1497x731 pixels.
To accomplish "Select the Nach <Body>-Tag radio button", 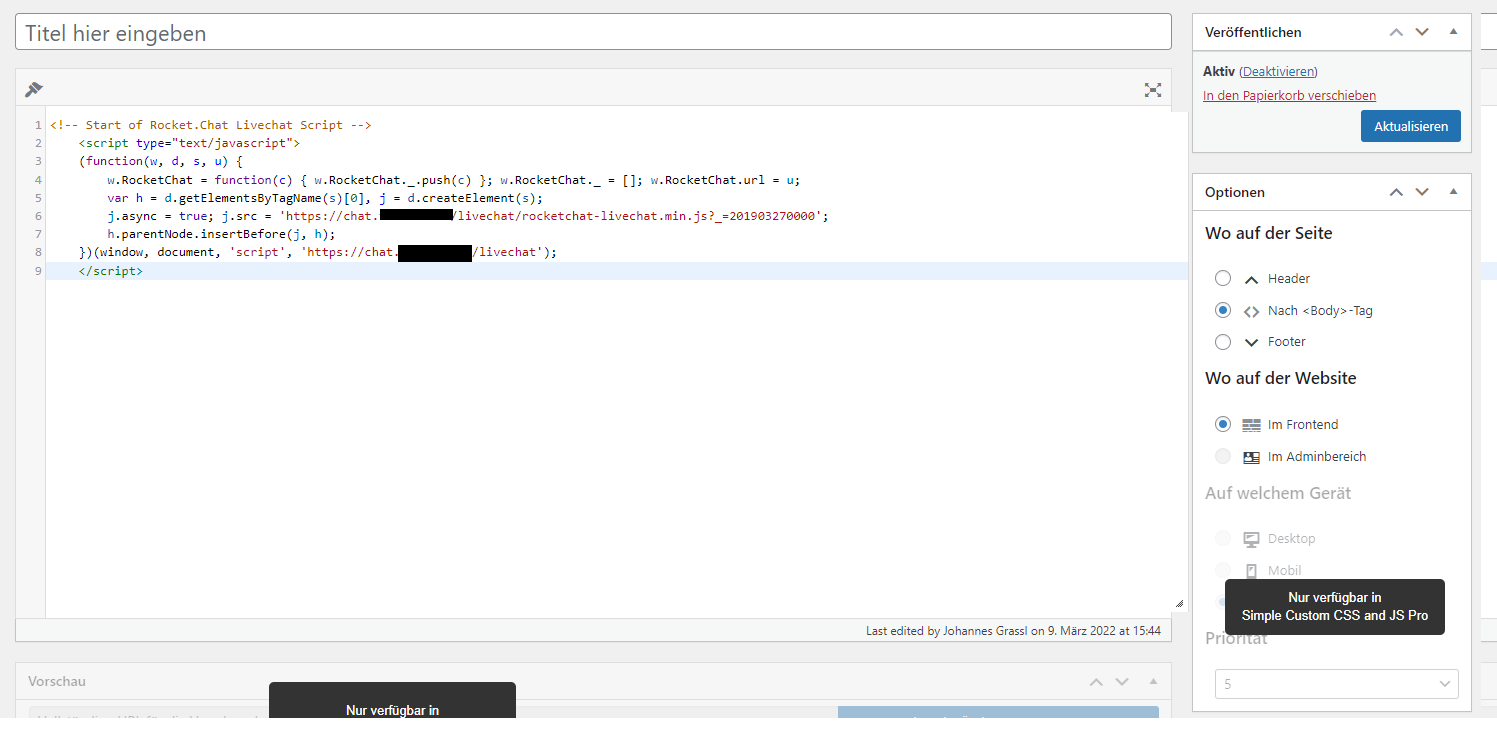I will (1222, 310).
